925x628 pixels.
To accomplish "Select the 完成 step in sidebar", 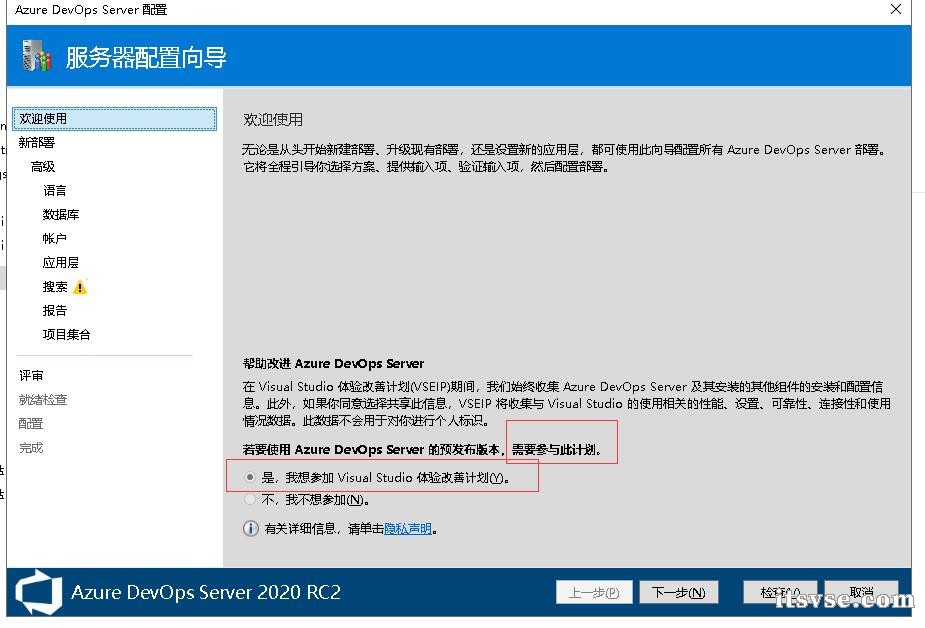I will tap(31, 448).
